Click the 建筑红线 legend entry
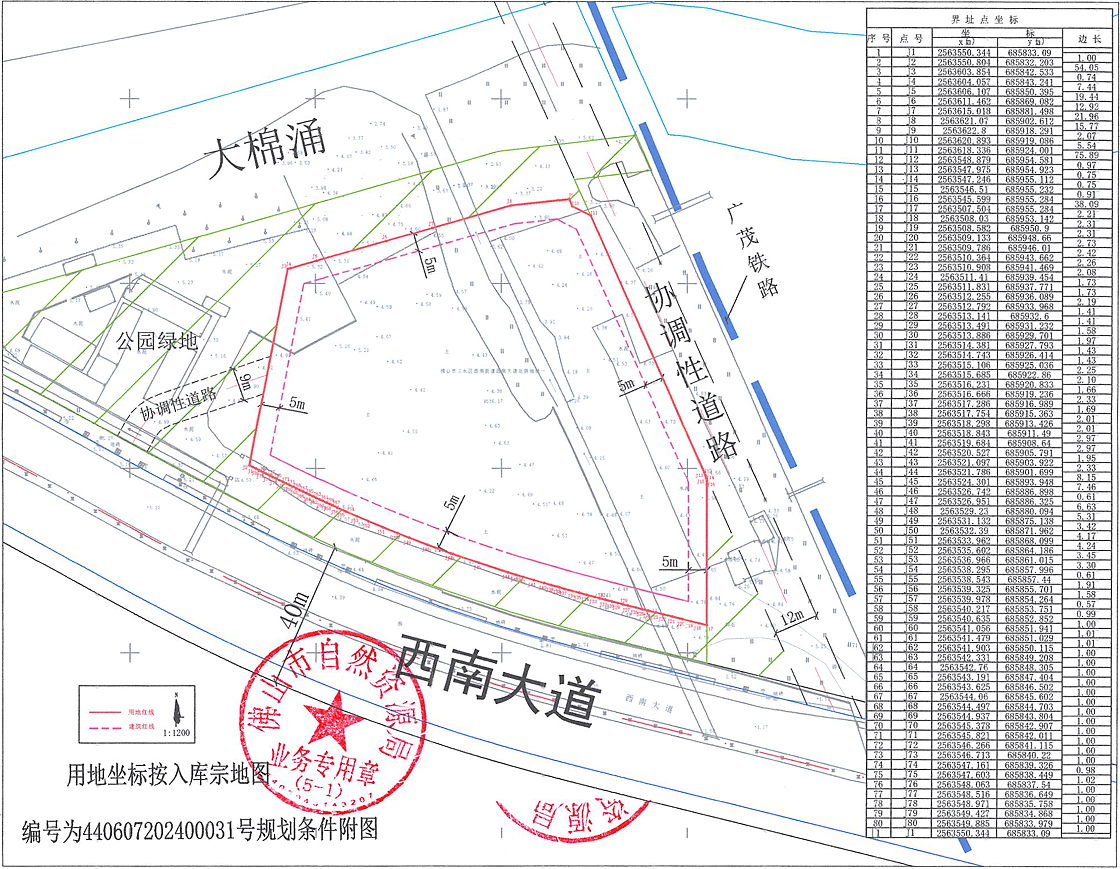Screen dimensions: 1120x869 tap(140, 727)
